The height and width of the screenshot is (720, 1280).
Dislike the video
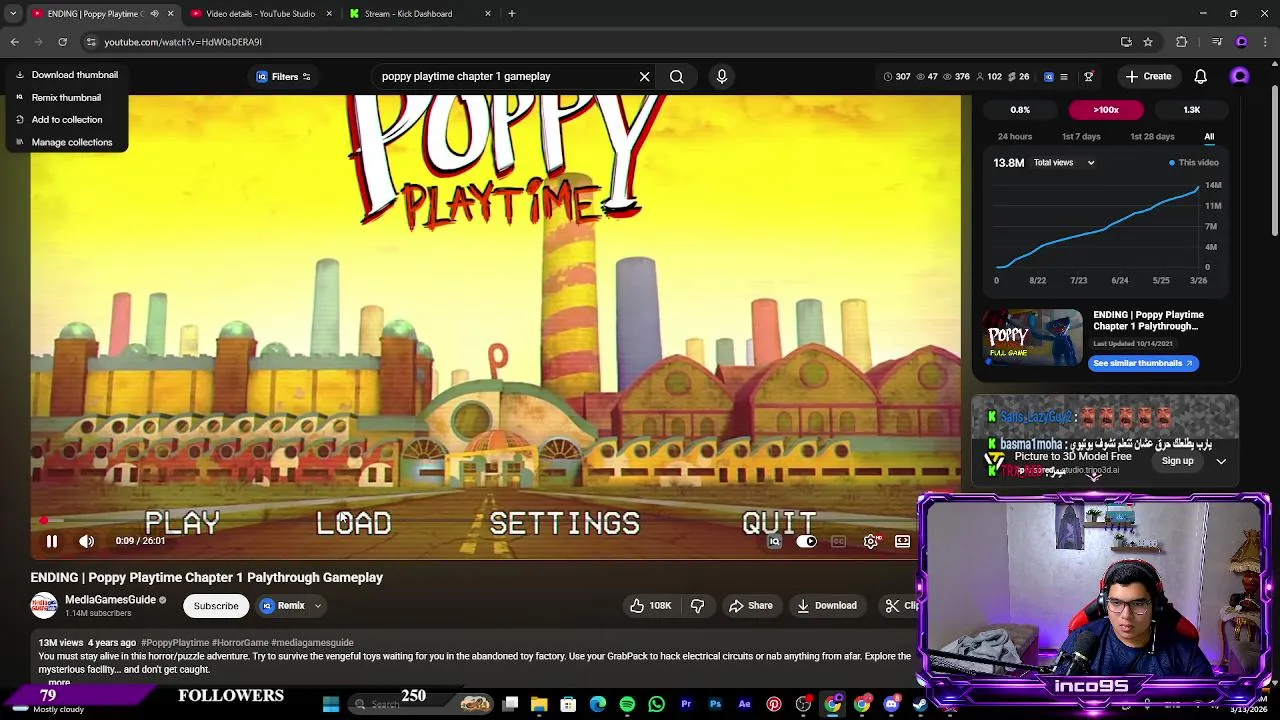point(698,605)
